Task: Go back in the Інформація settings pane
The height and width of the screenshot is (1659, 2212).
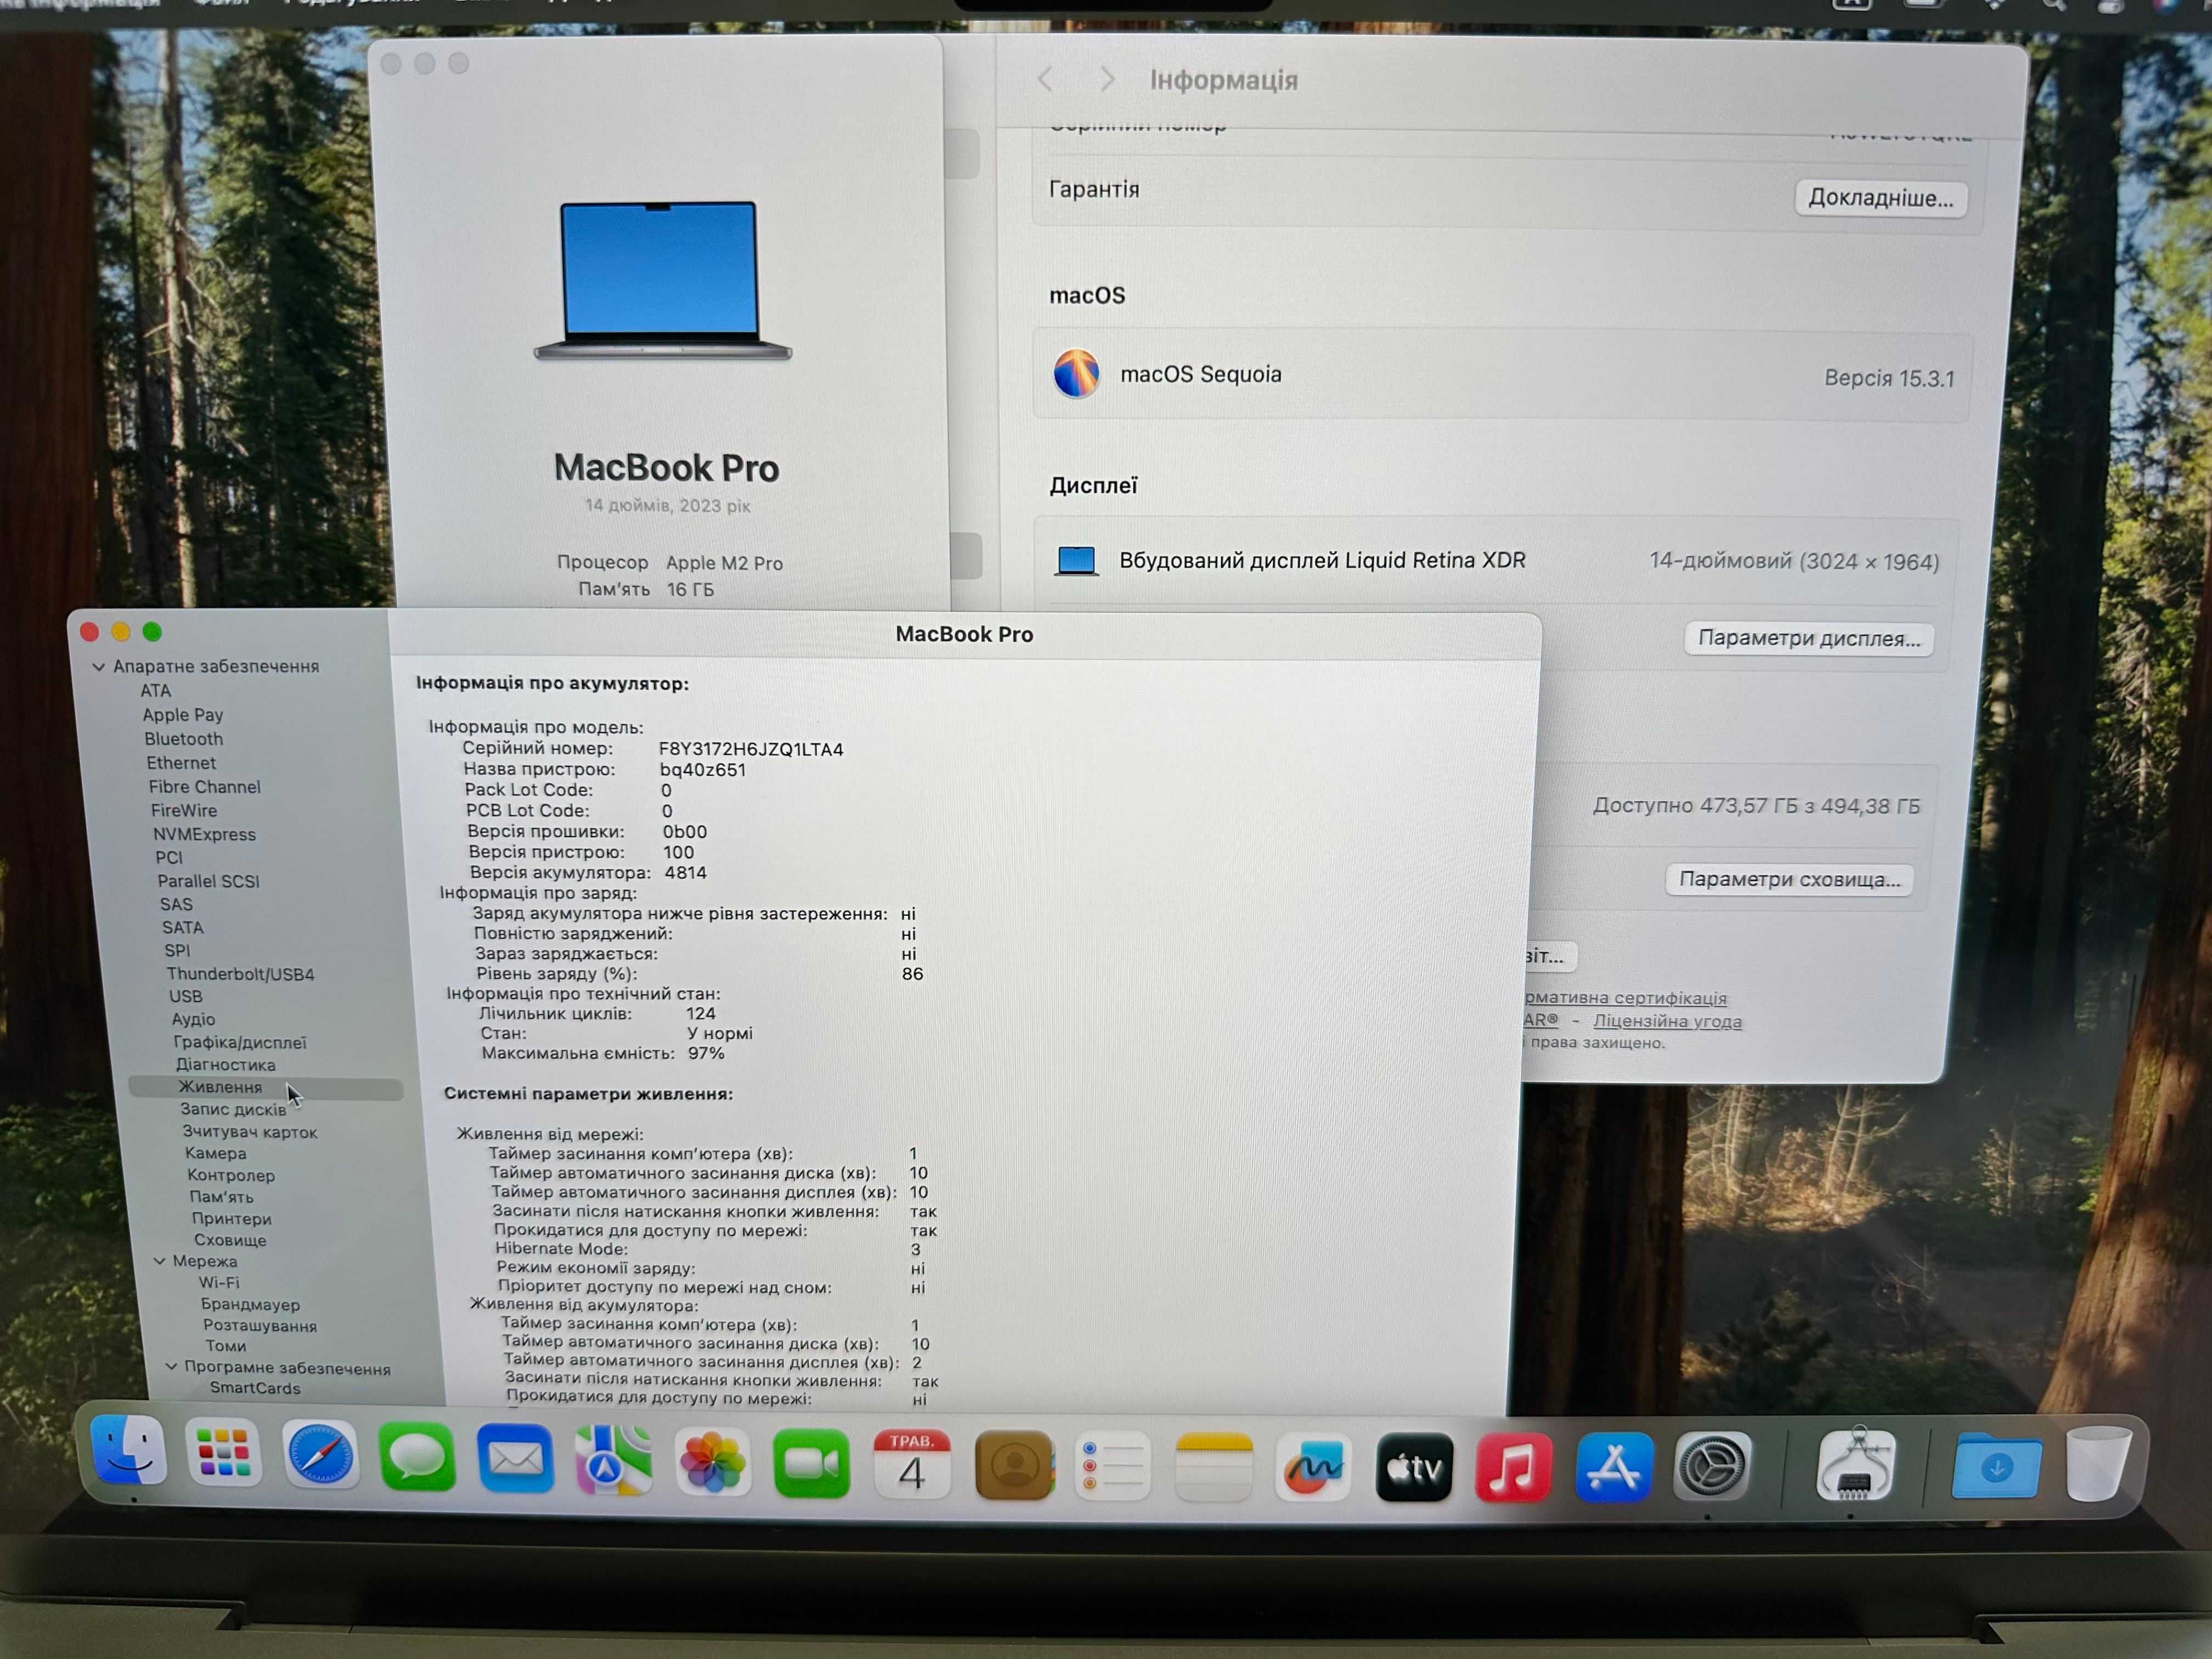Action: click(x=1046, y=79)
